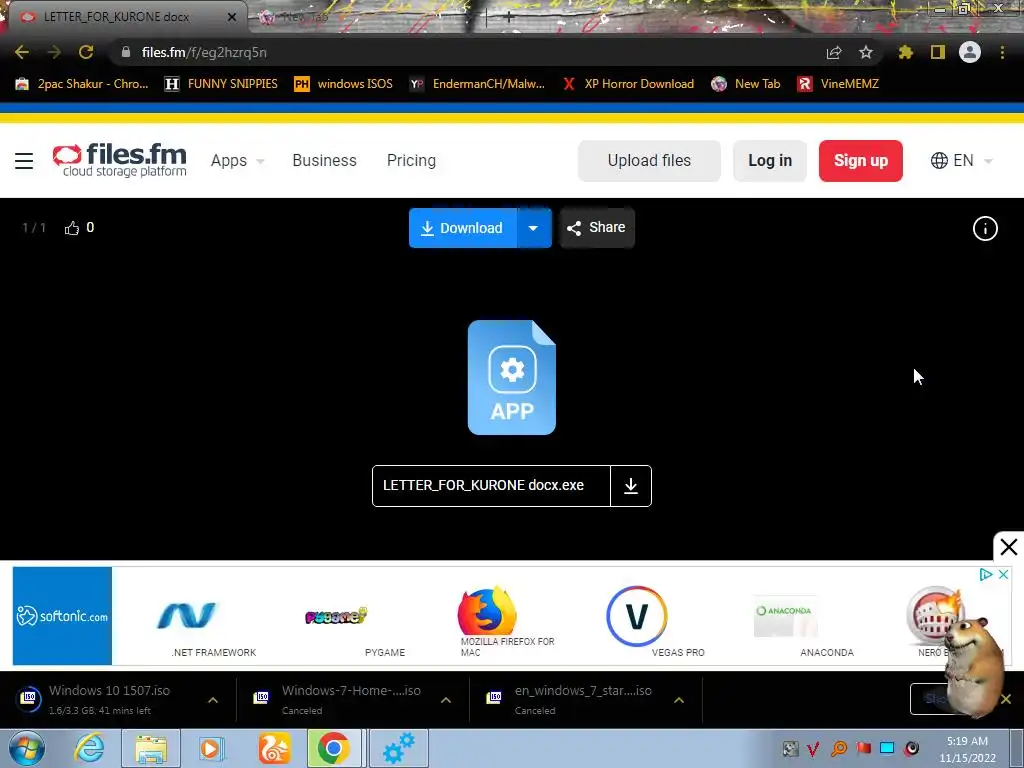Image resolution: width=1024 pixels, height=768 pixels.
Task: Click the red Sign up button
Action: point(861,161)
